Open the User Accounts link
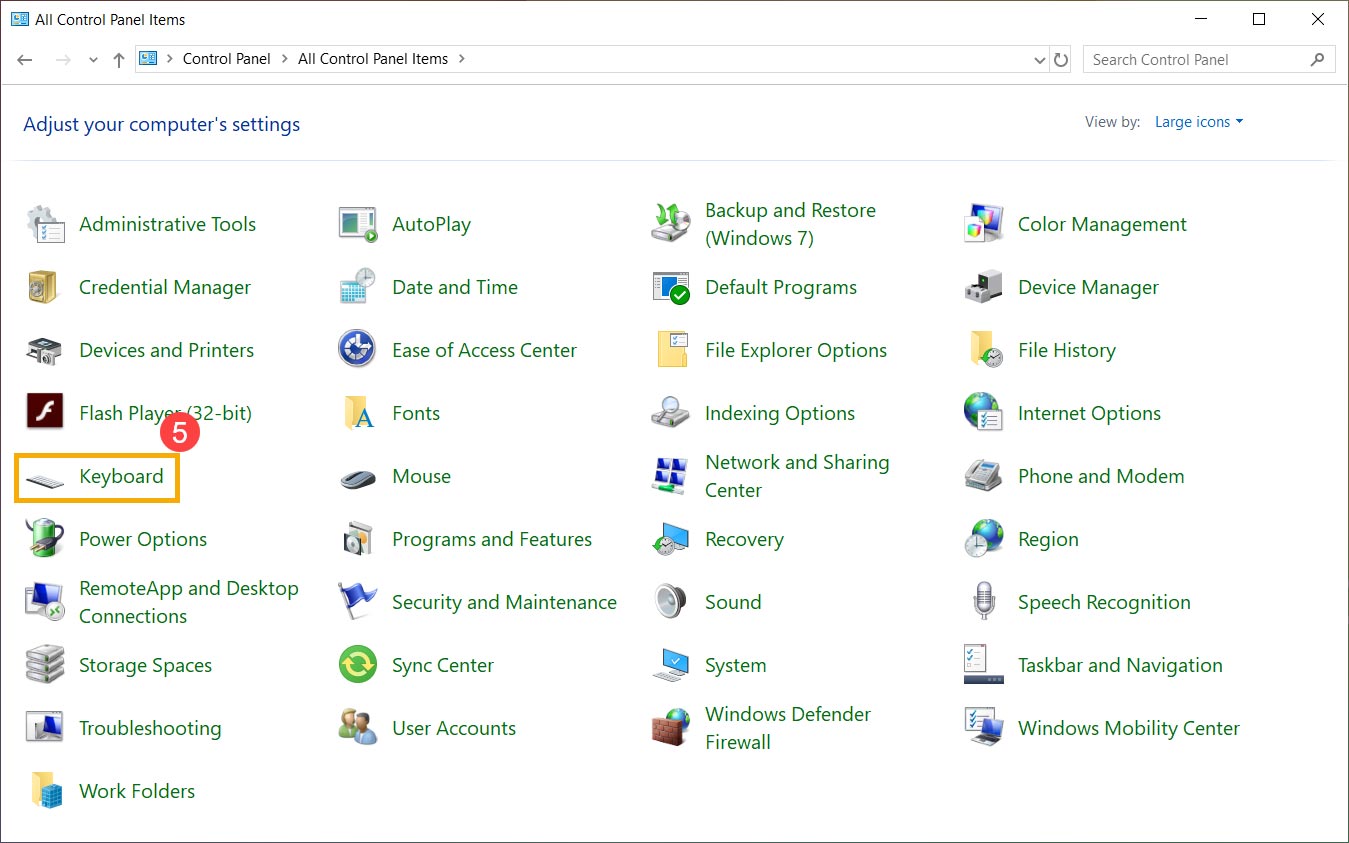1349x843 pixels. coord(454,728)
